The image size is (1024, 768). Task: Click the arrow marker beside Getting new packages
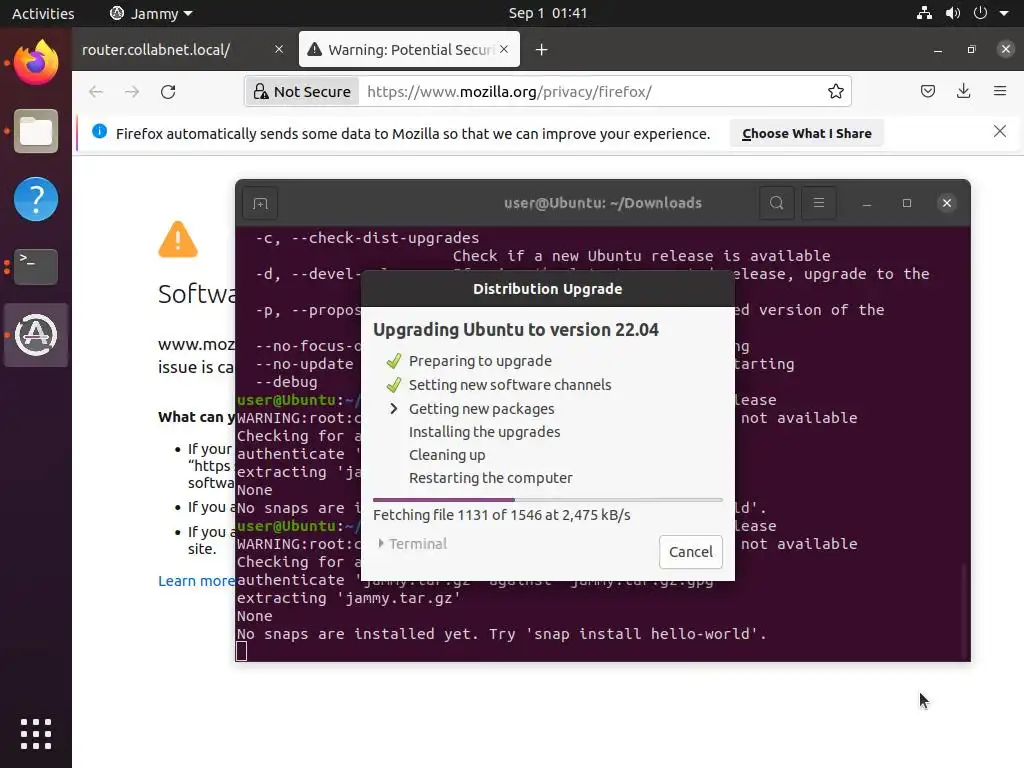click(393, 409)
